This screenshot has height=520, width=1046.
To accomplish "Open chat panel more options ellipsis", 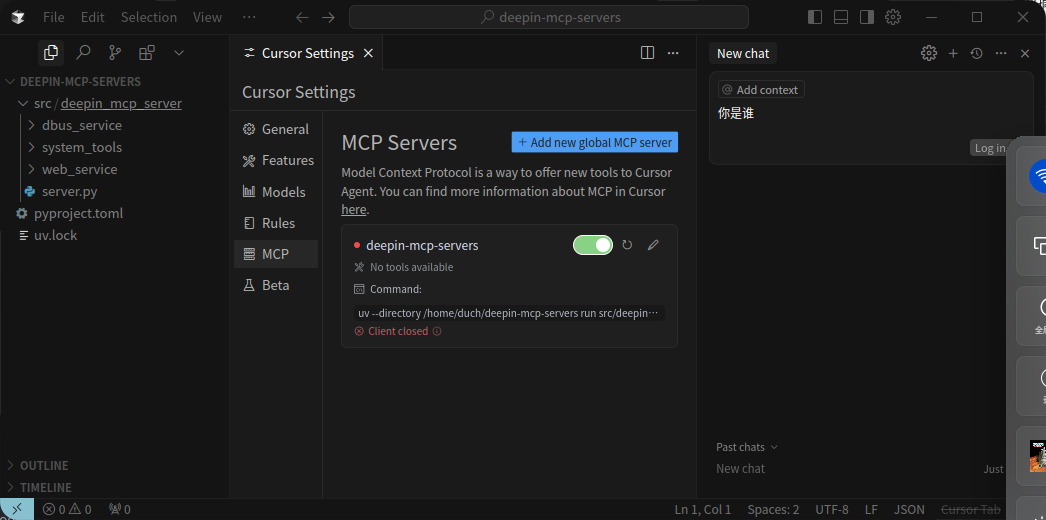I will [1001, 53].
